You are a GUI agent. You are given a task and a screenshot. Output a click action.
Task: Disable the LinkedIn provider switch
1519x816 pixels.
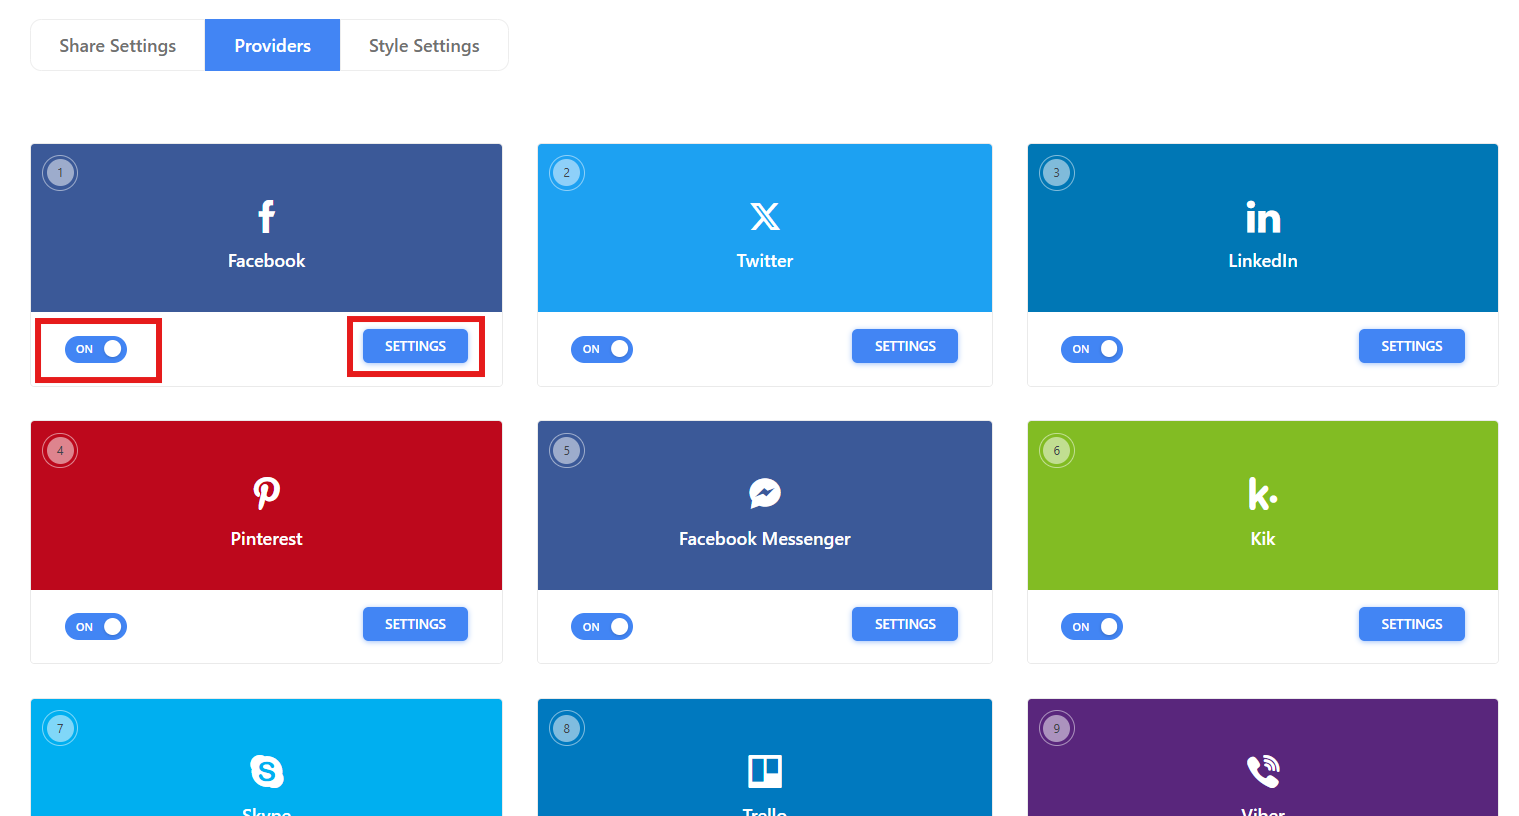coord(1092,349)
